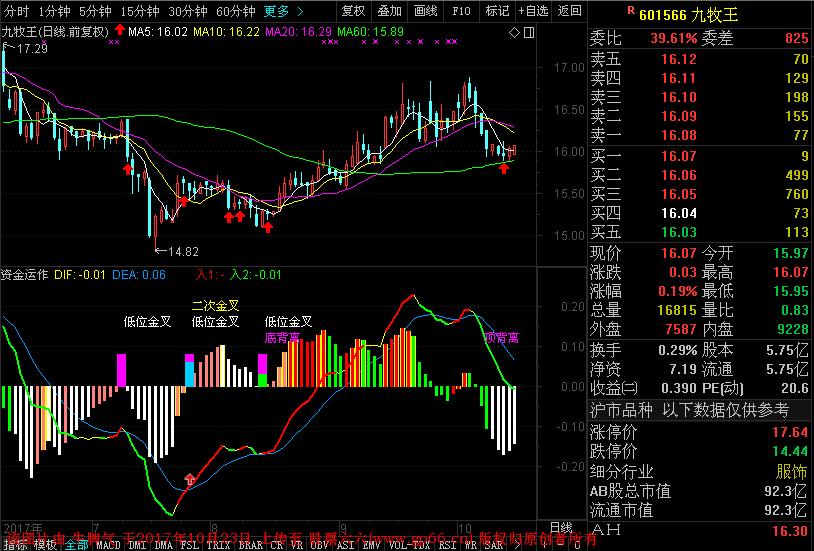Click the diamond icon in the chart header
814x551 pixels.
514,33
